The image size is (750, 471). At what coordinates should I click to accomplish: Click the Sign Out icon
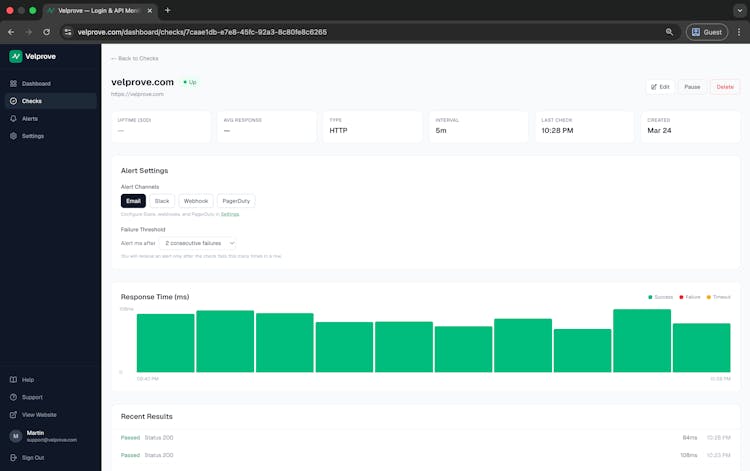tap(13, 457)
